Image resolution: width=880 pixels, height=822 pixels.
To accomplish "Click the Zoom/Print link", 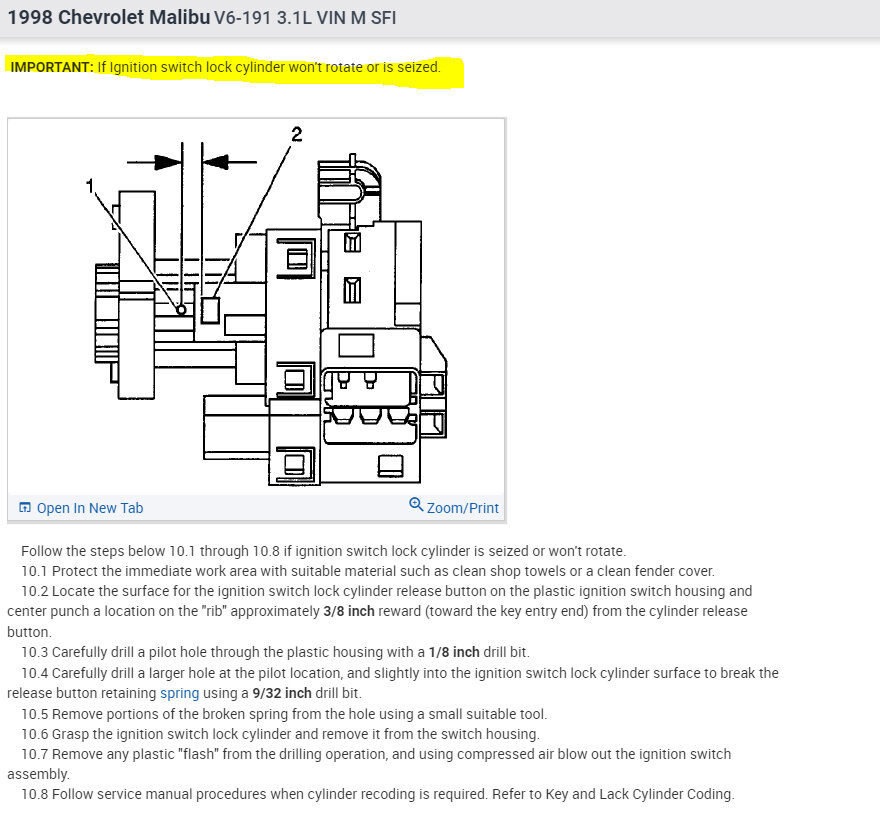I will [462, 508].
